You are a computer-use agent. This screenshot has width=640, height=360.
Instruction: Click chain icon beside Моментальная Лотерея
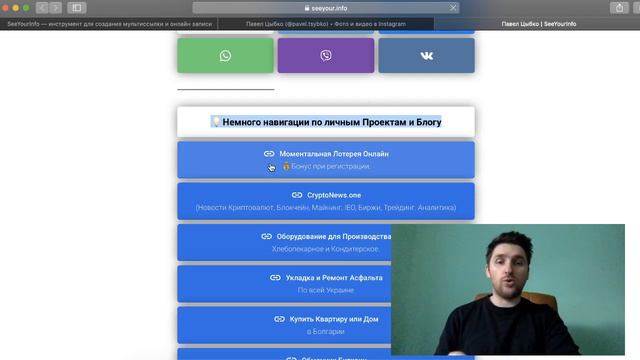coord(269,154)
